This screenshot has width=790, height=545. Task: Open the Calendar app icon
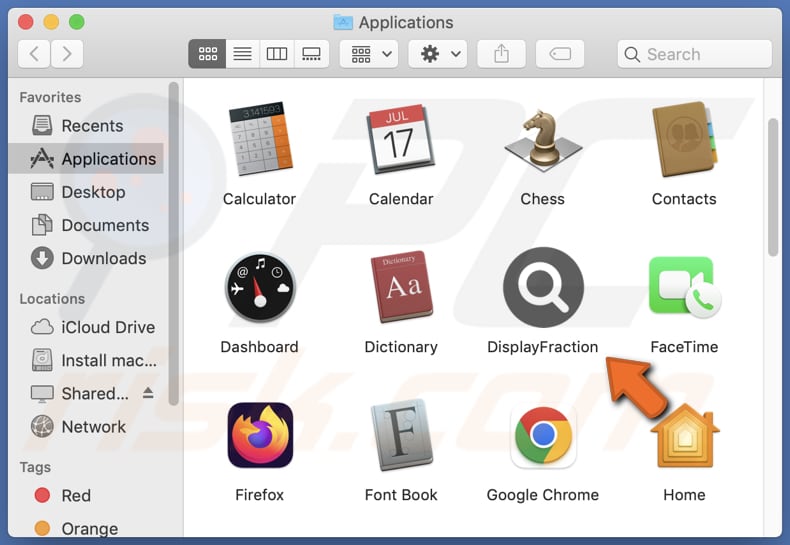(x=401, y=139)
